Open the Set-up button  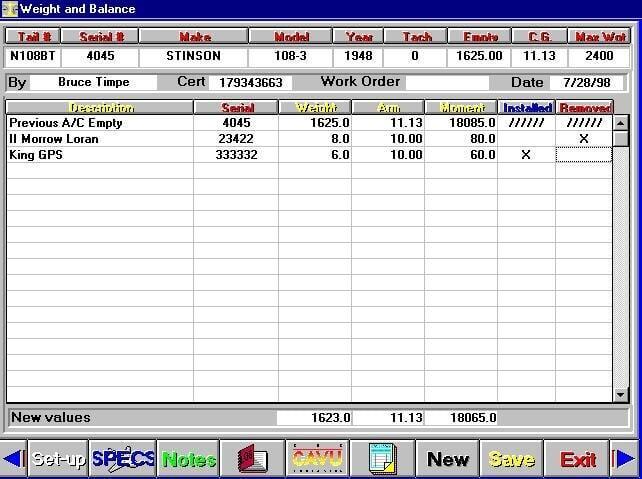coord(58,459)
